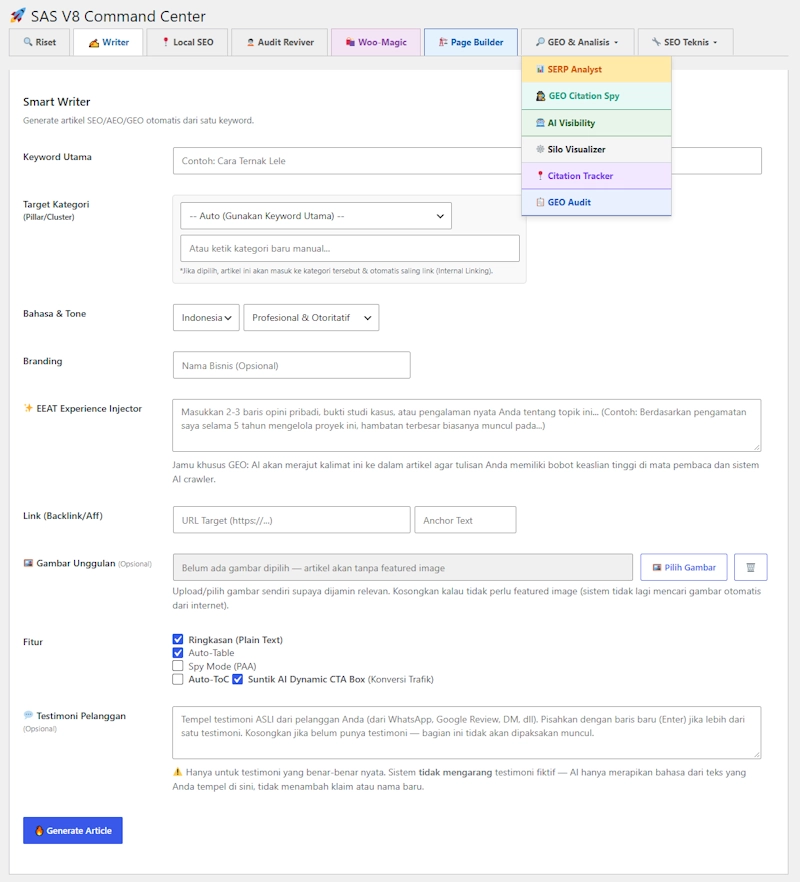This screenshot has width=800, height=882.
Task: Click the featured image path field
Action: 403,567
